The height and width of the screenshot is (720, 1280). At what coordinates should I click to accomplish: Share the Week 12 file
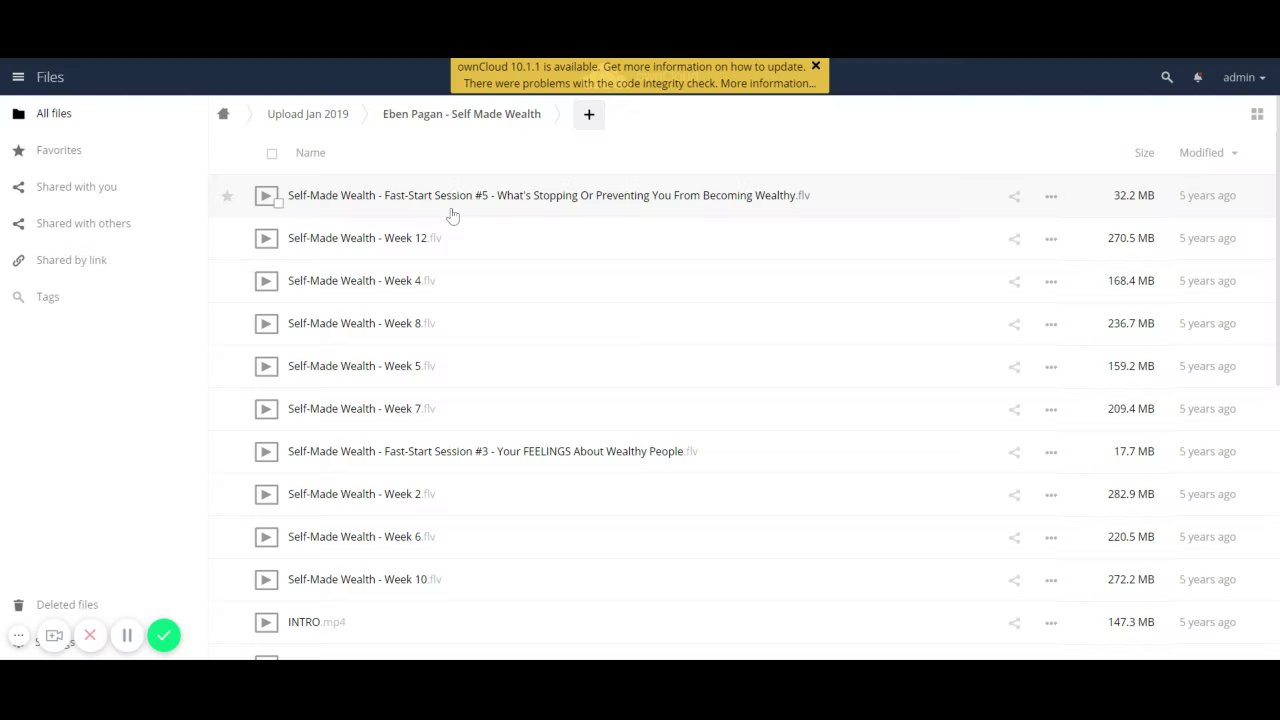tap(1014, 239)
